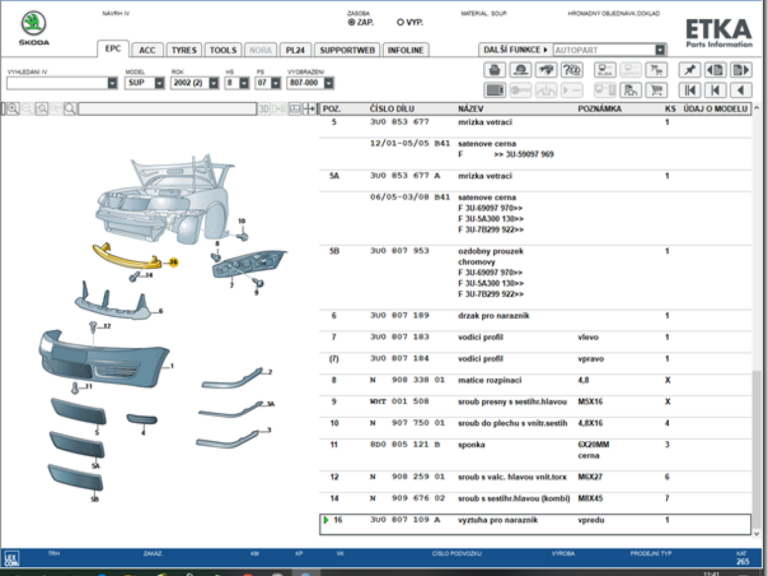Click the zoom-in magnifier above the diagram
The width and height of the screenshot is (768, 576).
click(x=11, y=108)
